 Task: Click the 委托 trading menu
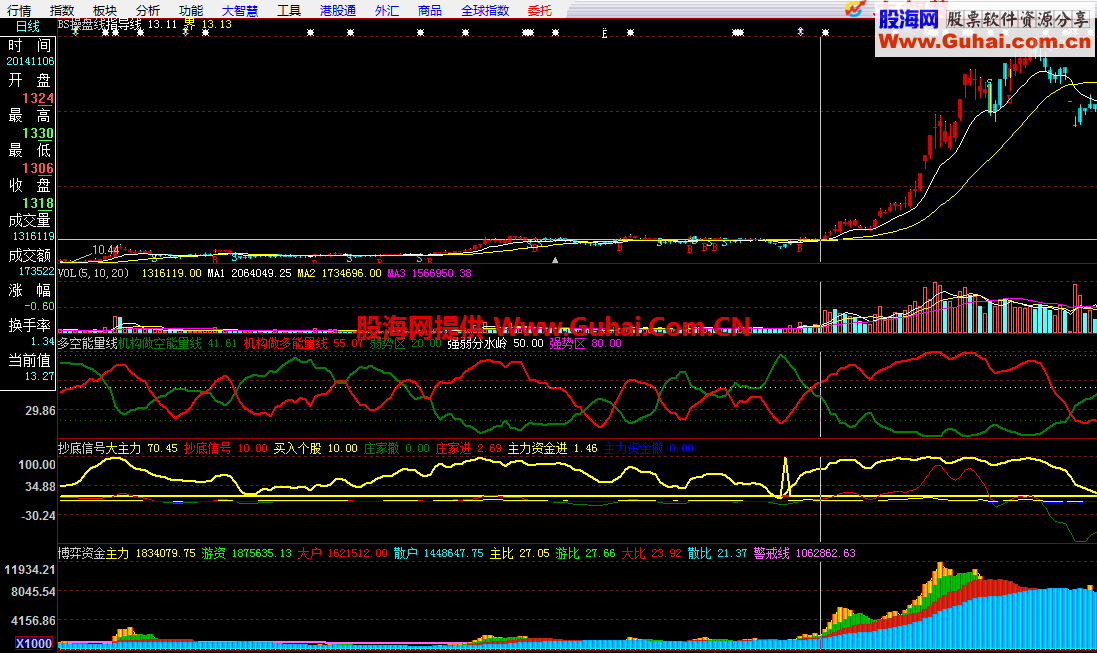539,10
